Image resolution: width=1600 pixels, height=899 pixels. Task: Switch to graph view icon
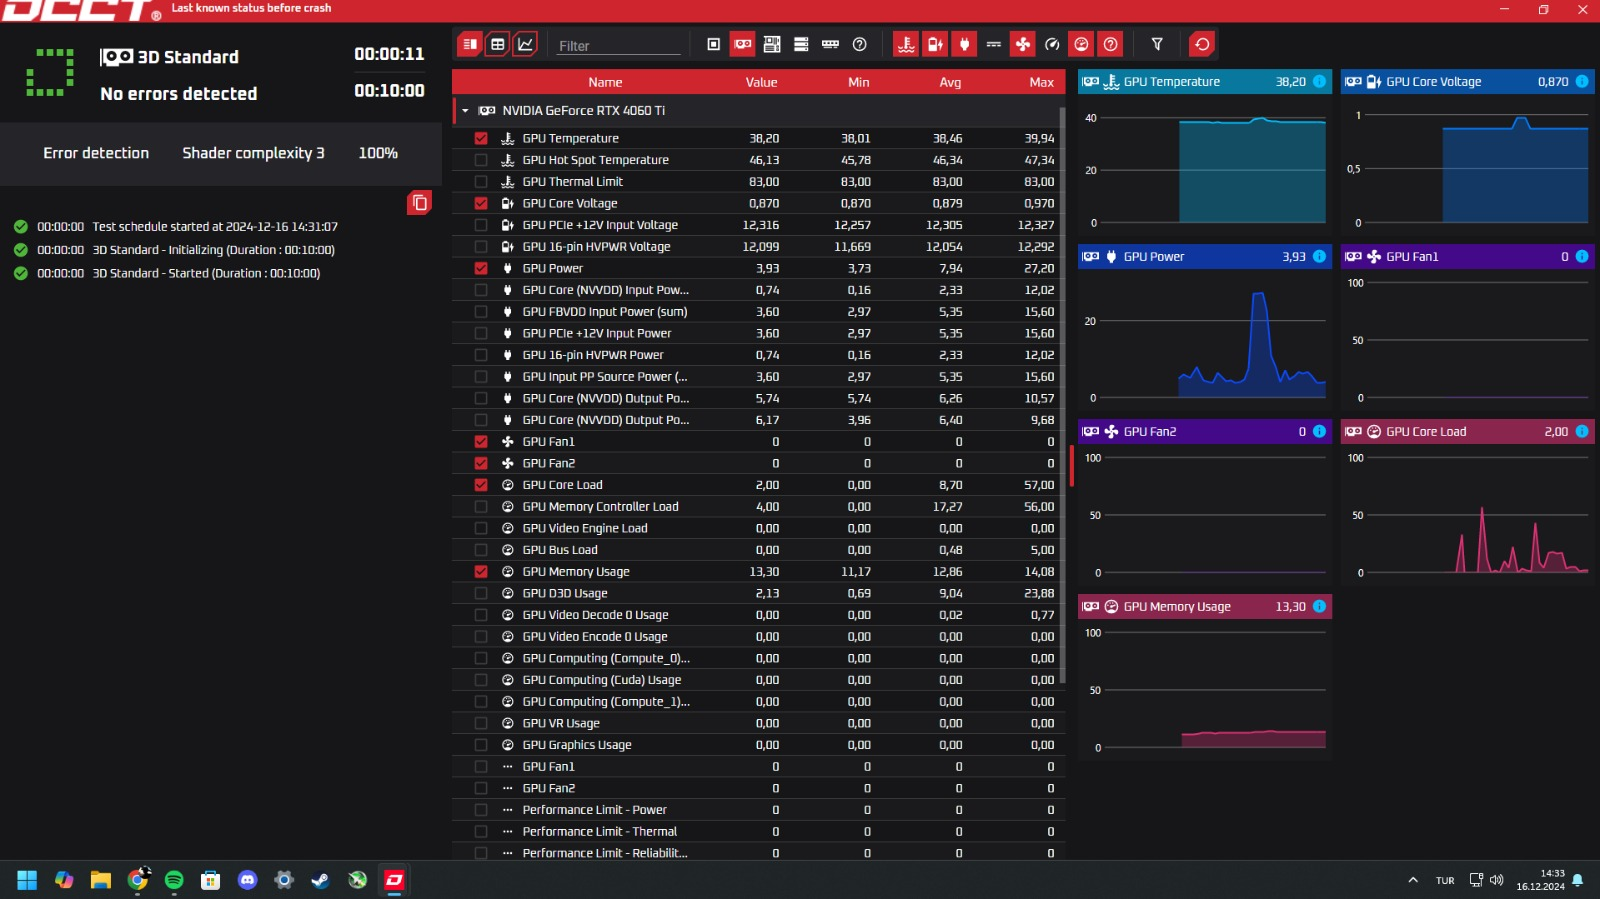pos(526,44)
